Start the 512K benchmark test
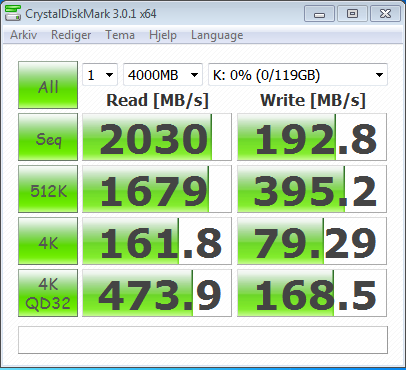406x370 pixels. [48, 189]
